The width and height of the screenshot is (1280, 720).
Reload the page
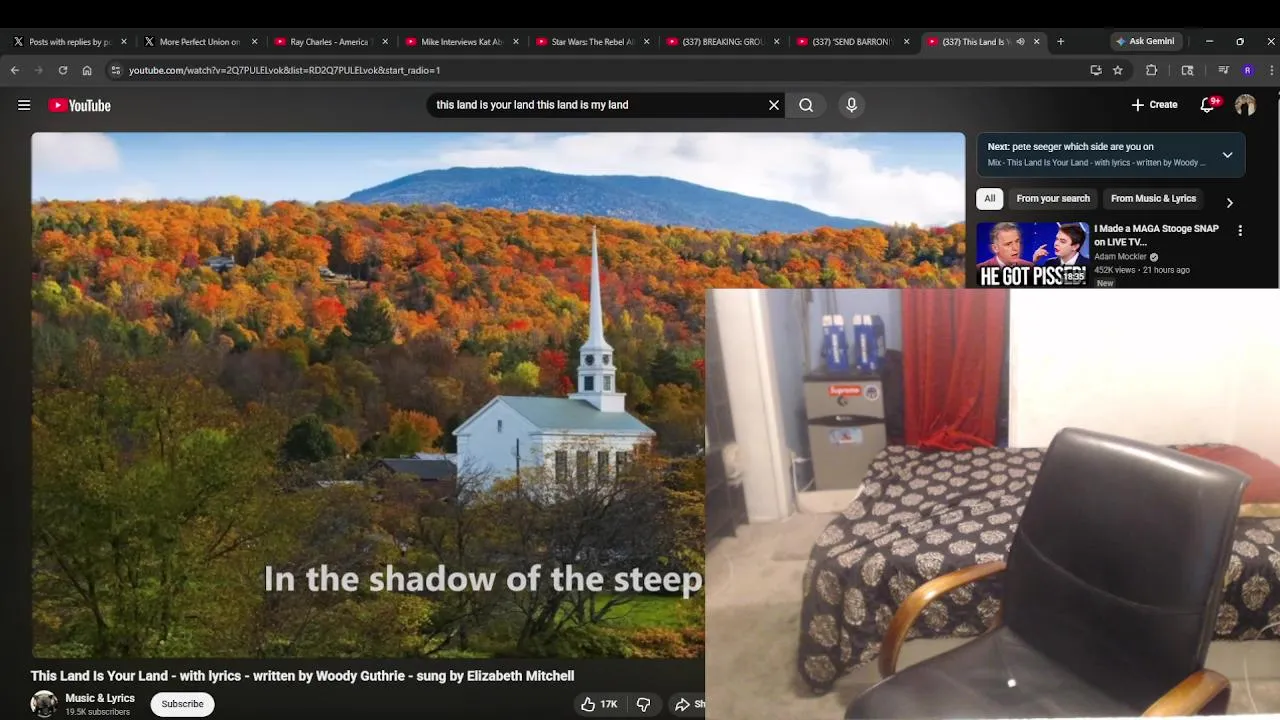63,70
